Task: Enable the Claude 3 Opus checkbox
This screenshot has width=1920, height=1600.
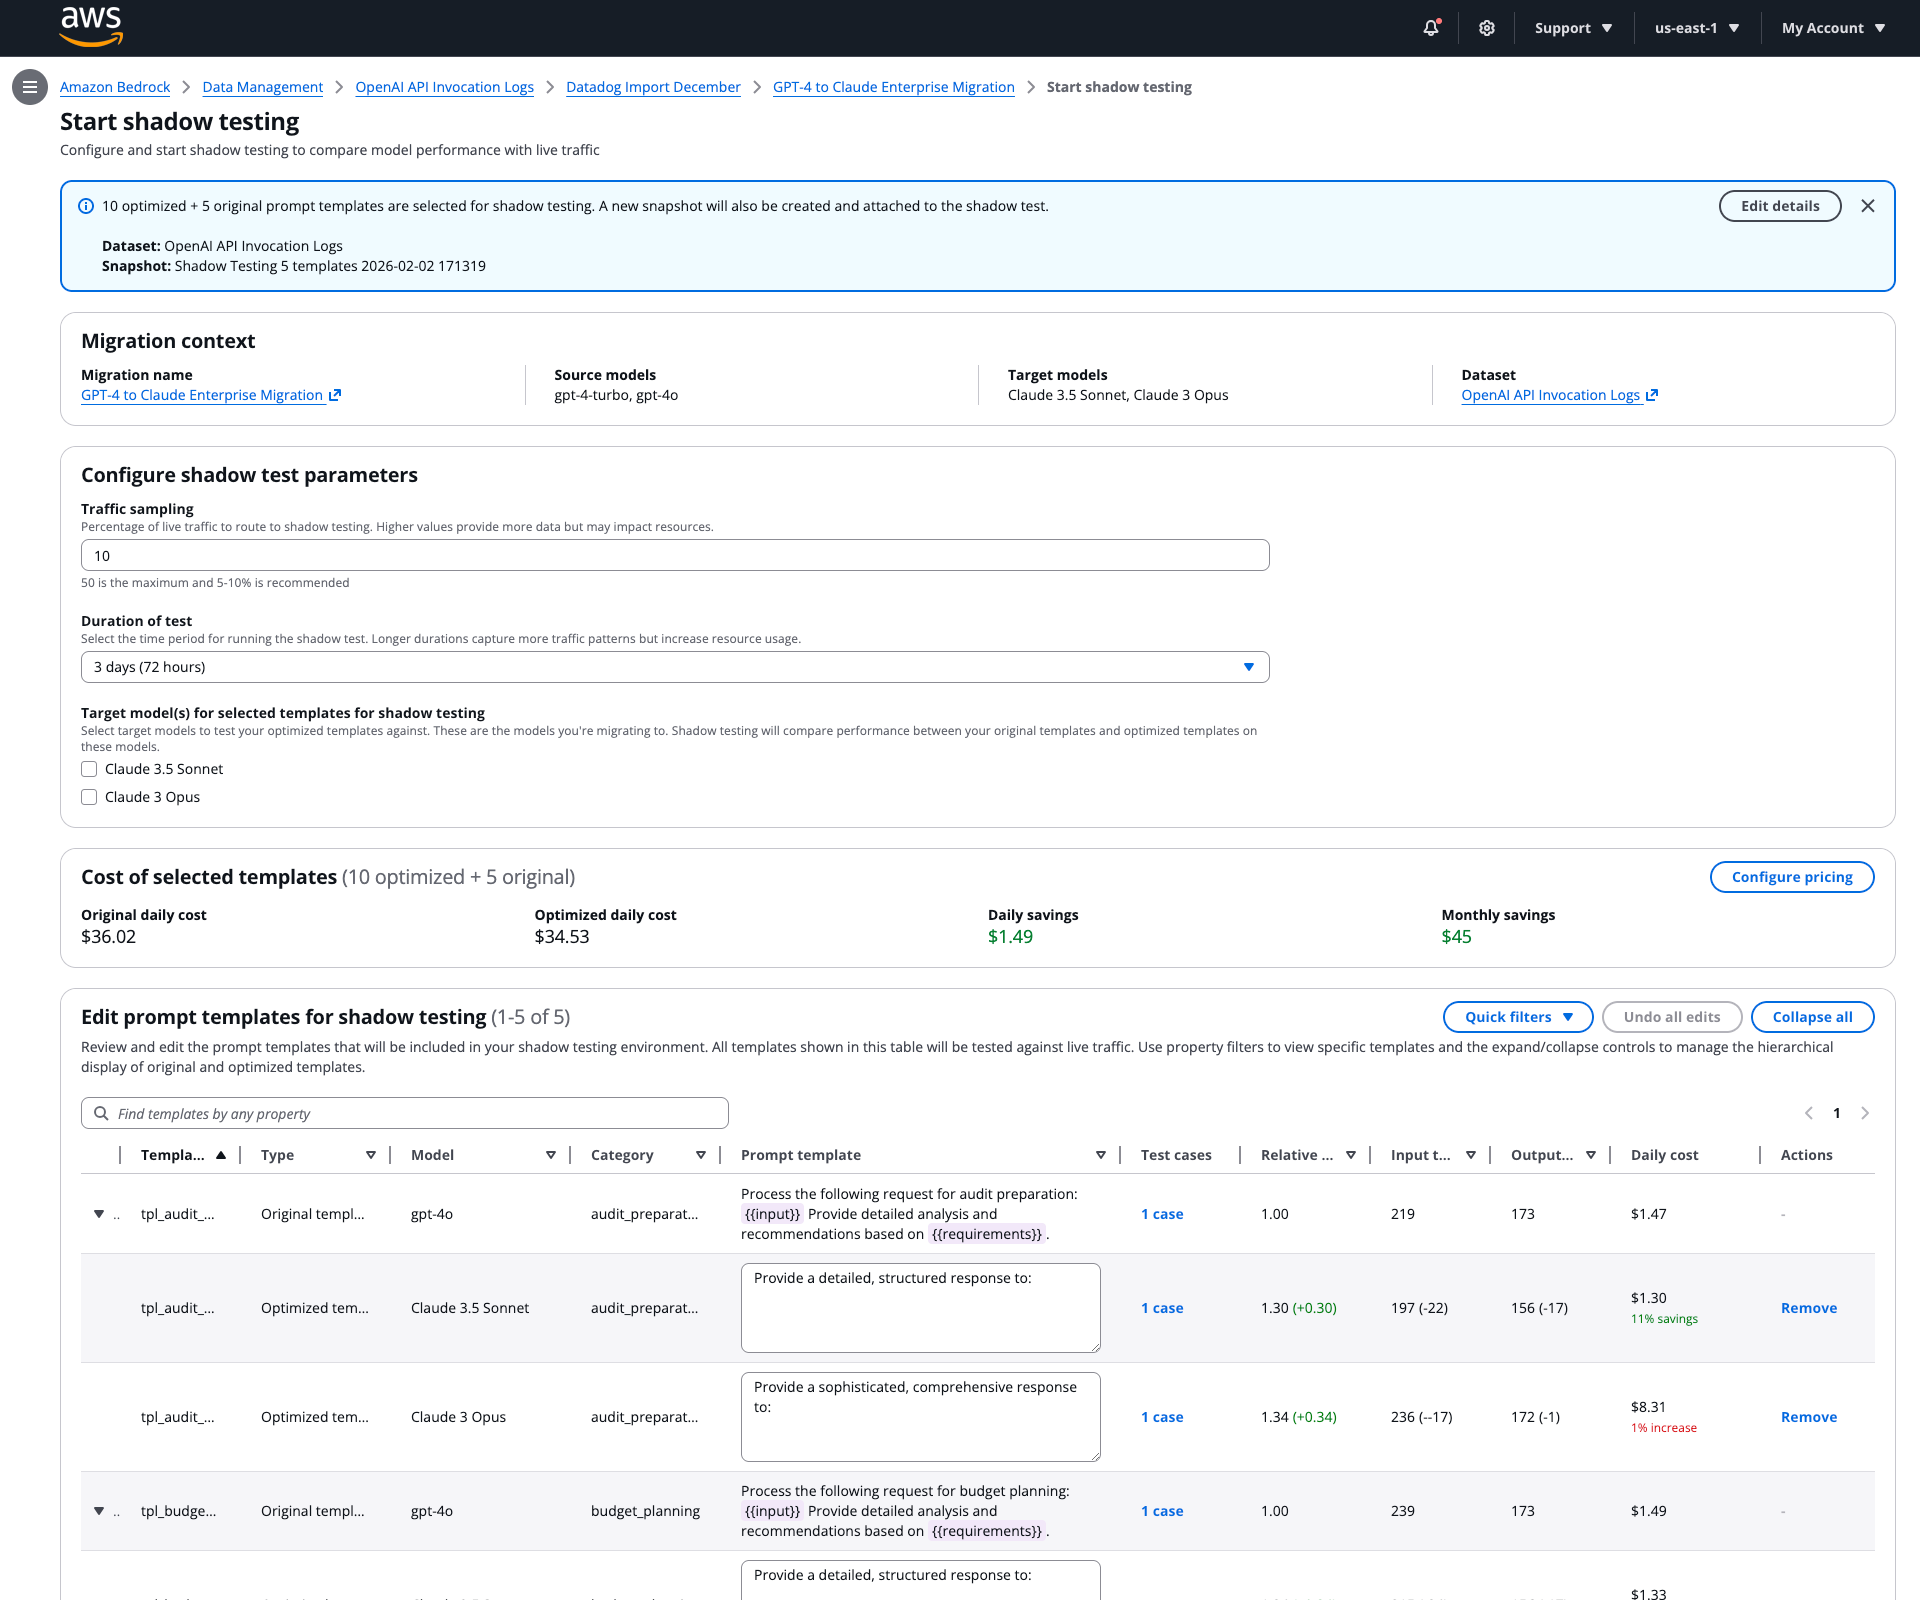Action: pos(89,797)
